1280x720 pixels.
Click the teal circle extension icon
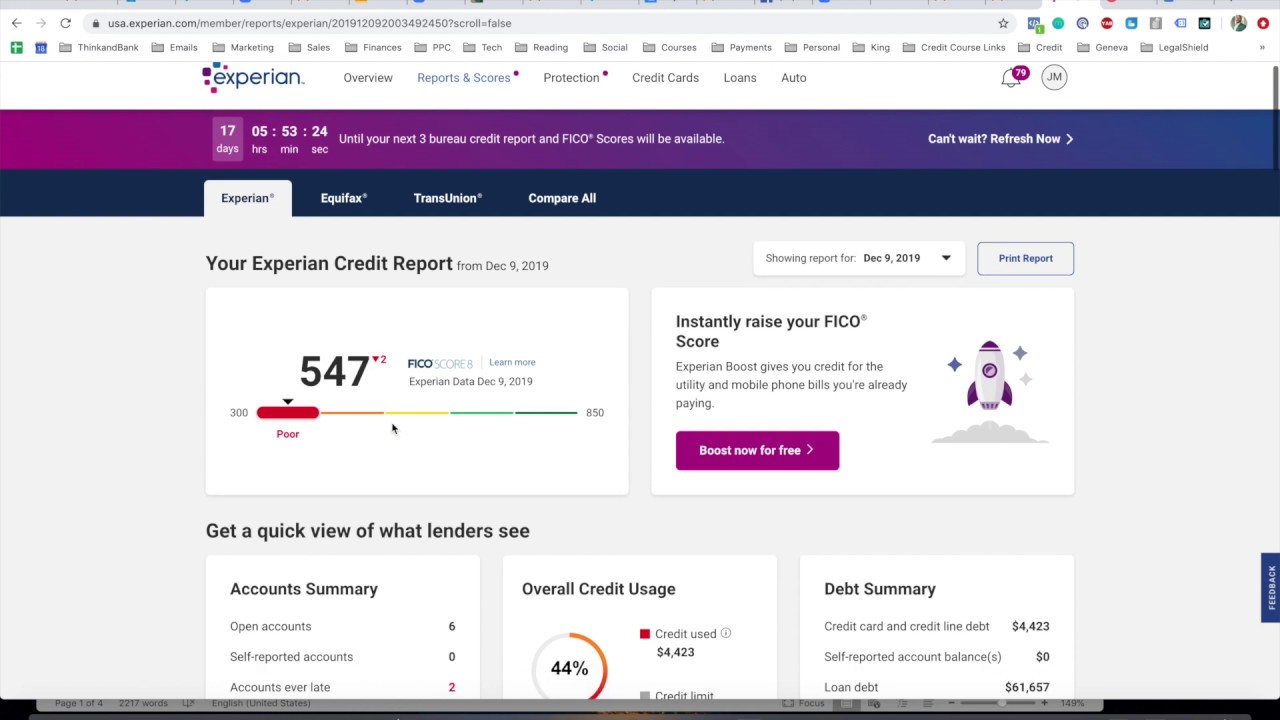(x=1058, y=23)
